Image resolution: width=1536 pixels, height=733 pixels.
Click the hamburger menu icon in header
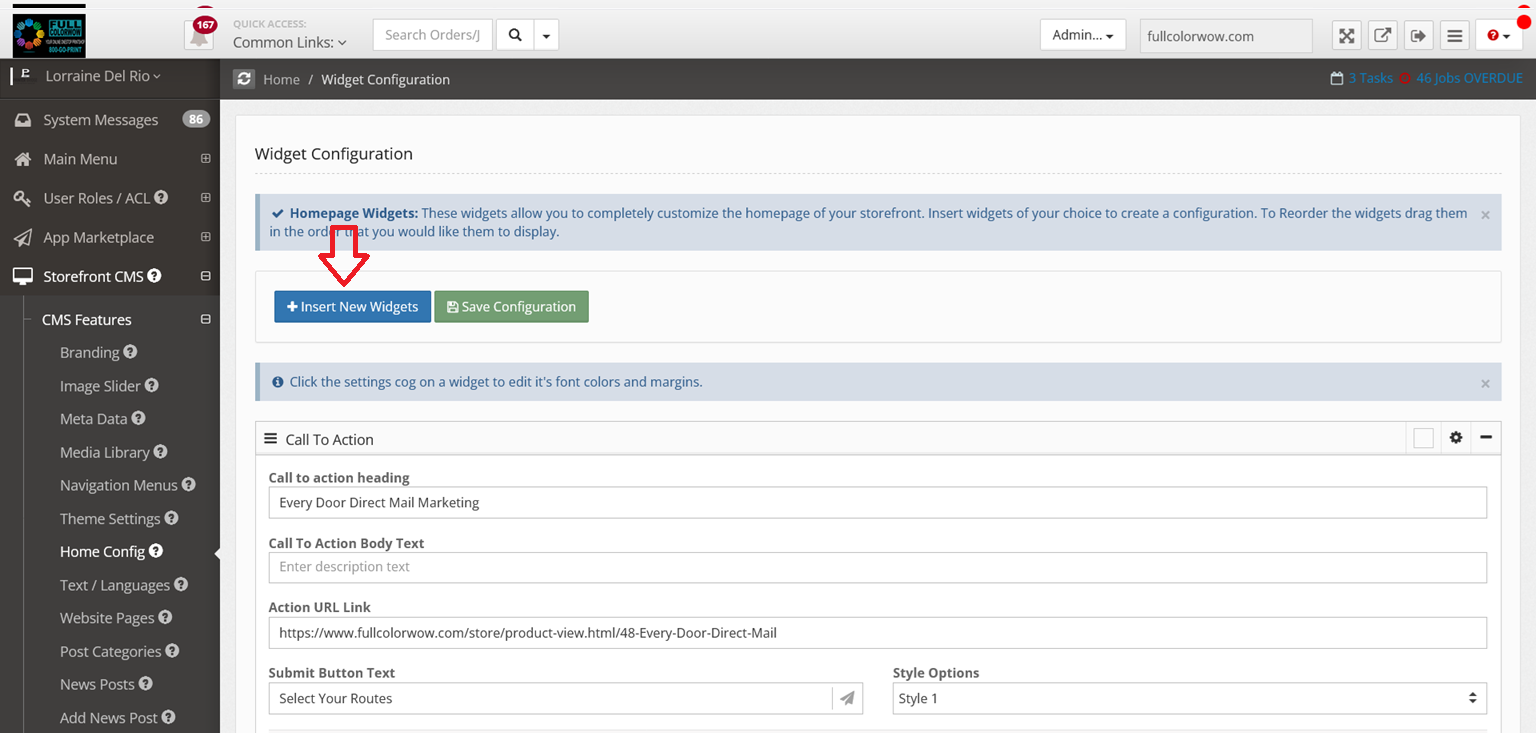click(x=1454, y=36)
